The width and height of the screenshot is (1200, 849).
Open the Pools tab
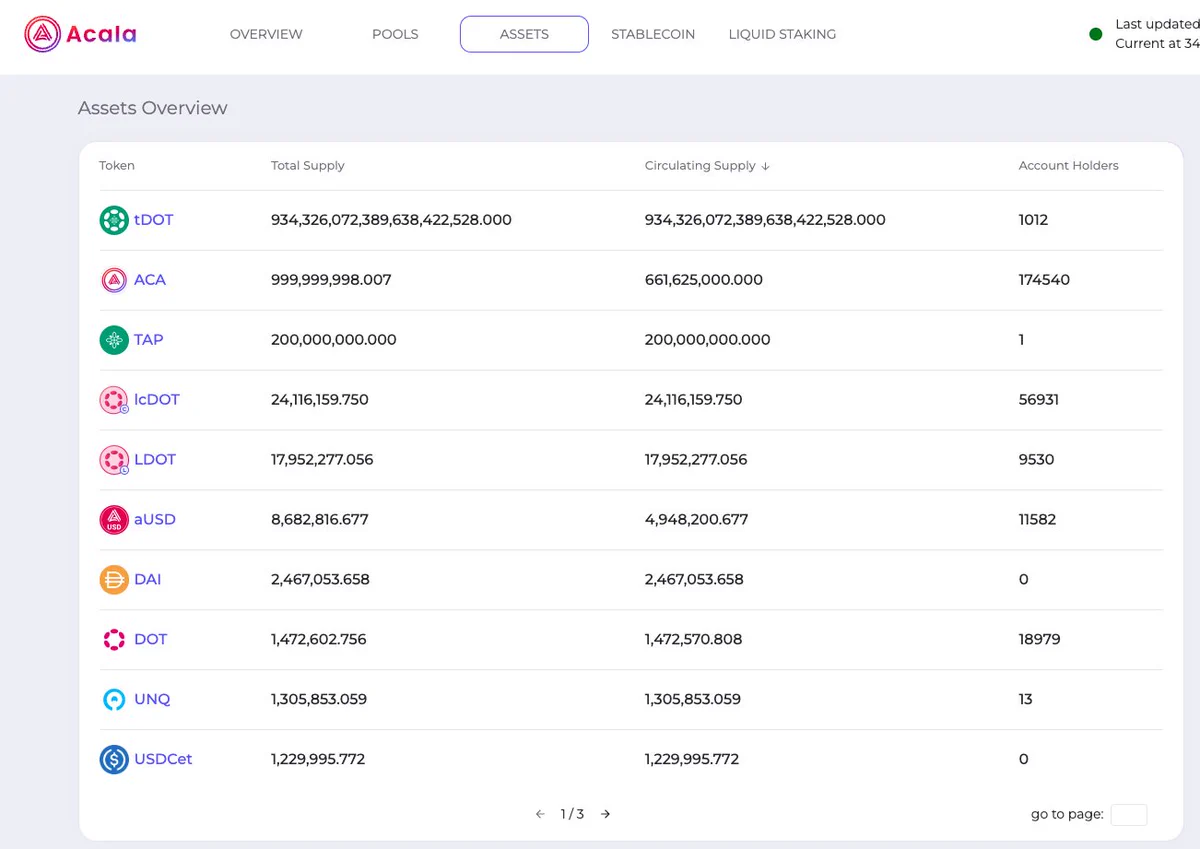point(395,34)
